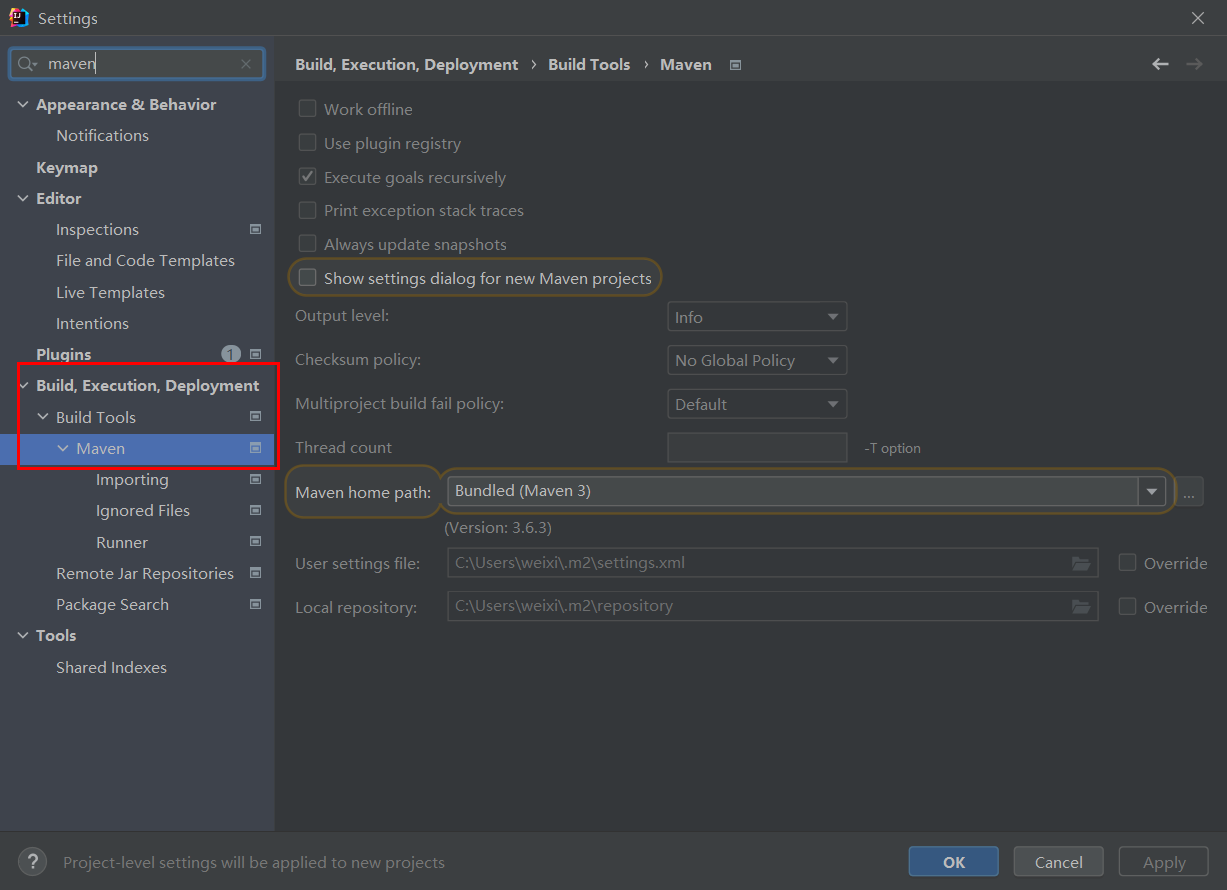The width and height of the screenshot is (1227, 890).
Task: Click the help question mark icon
Action: click(x=32, y=862)
